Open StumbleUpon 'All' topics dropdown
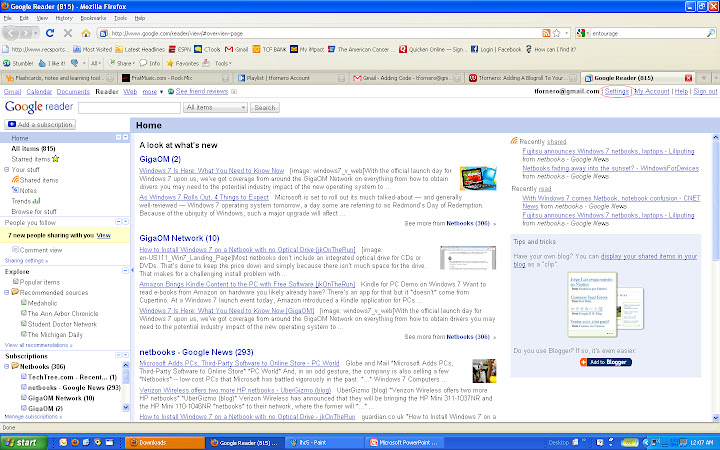 96,63
